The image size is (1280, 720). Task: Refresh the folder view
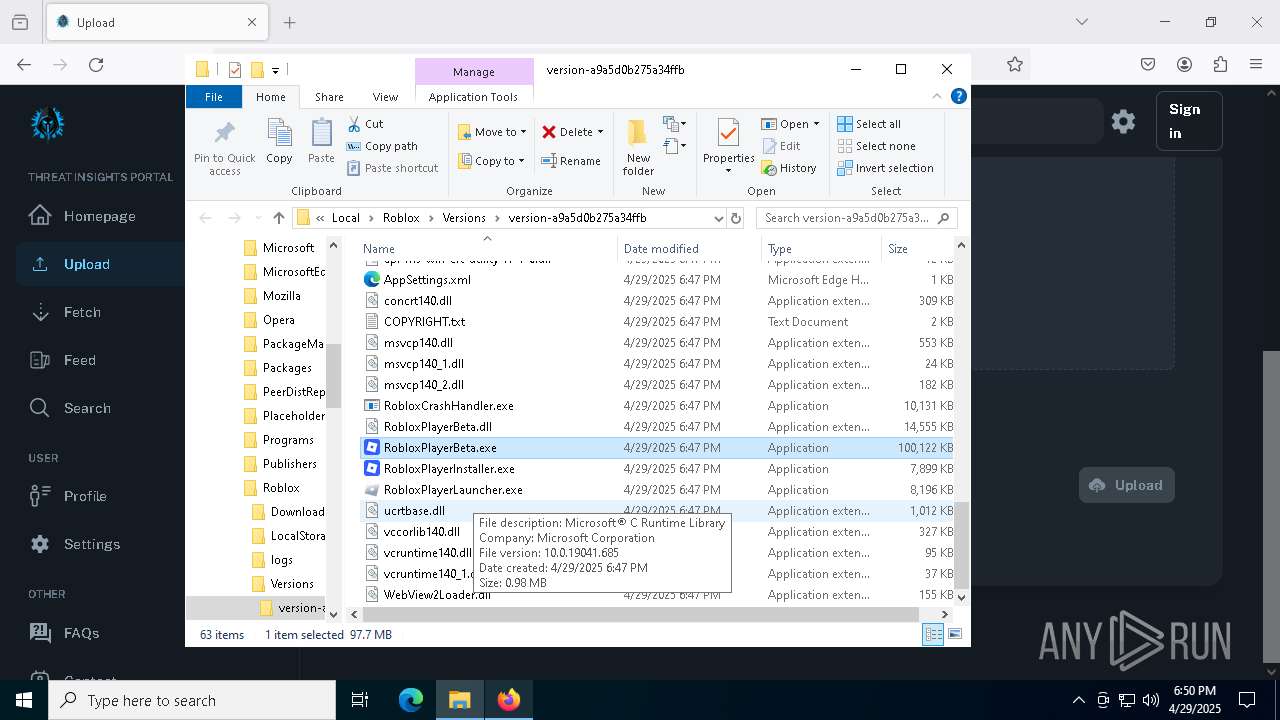coord(736,218)
